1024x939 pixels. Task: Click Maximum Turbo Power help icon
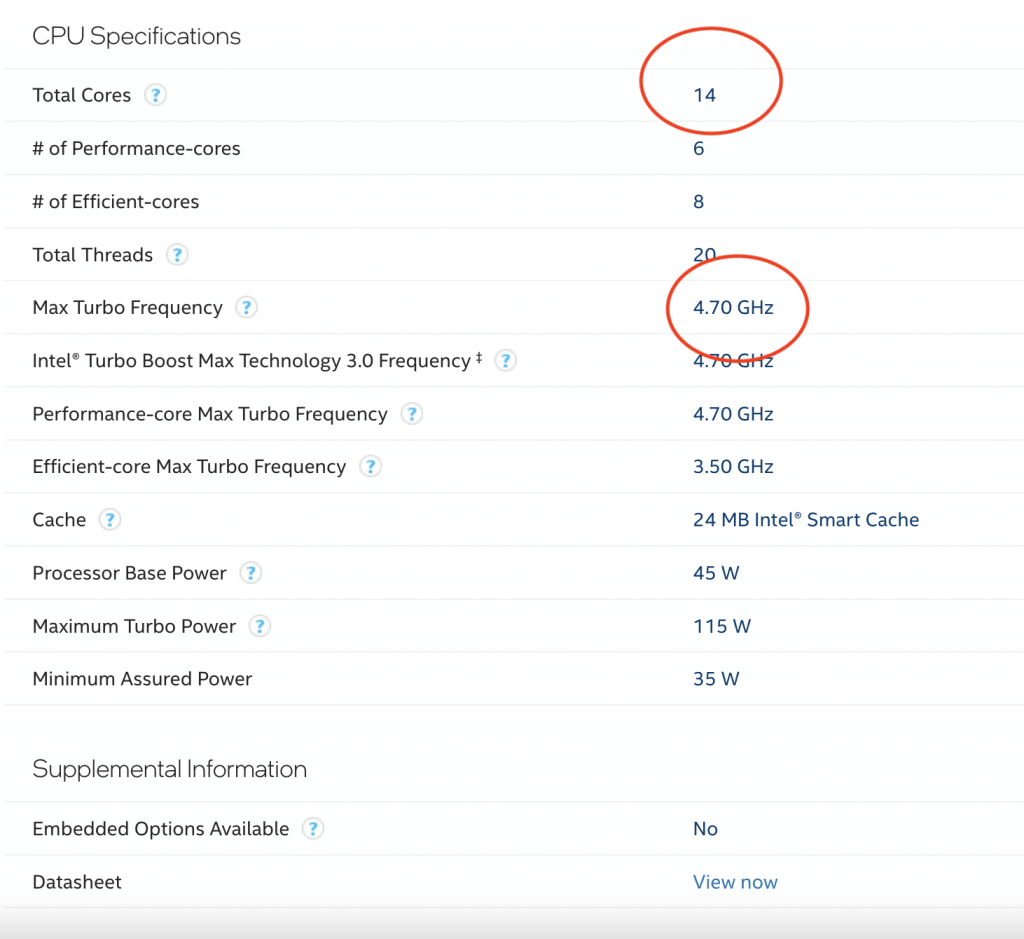pyautogui.click(x=260, y=626)
